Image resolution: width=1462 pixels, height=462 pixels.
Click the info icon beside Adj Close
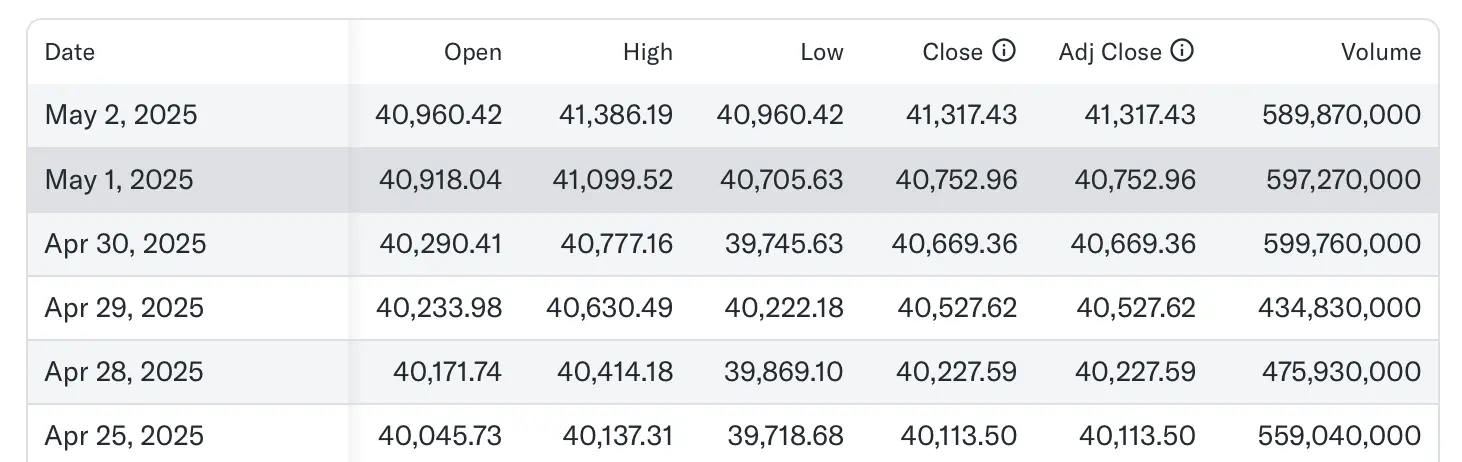pos(1182,51)
